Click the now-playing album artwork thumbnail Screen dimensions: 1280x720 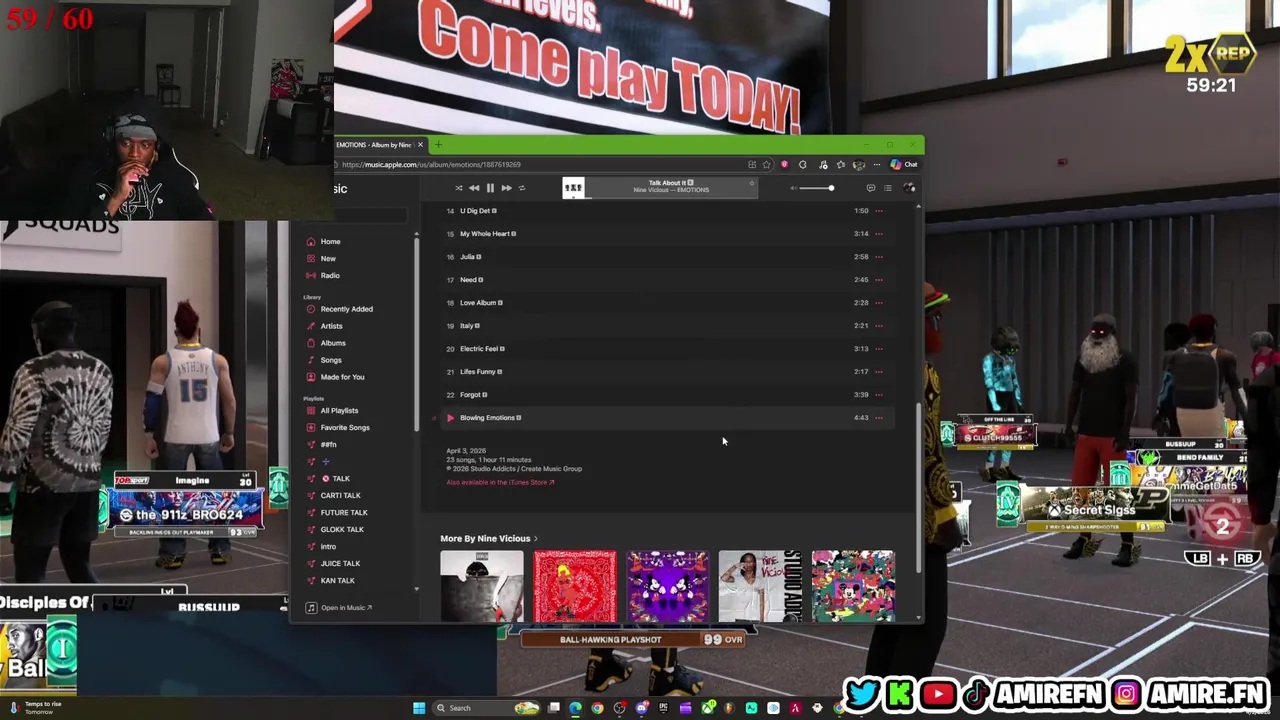tap(573, 188)
